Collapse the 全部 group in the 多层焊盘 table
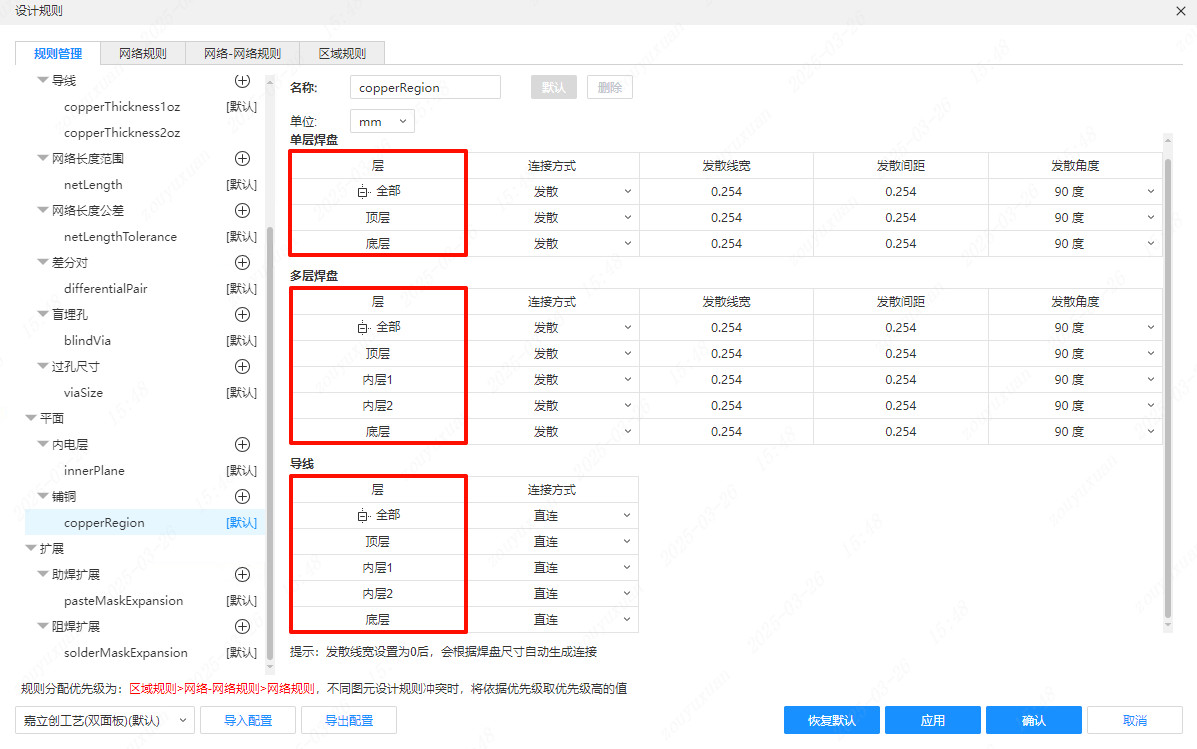The height and width of the screenshot is (749, 1197). (364, 327)
